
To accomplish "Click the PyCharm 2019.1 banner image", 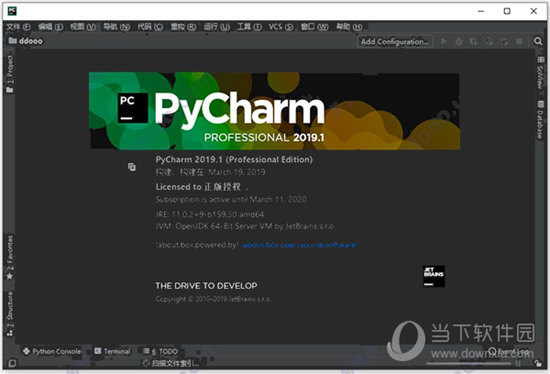I will tap(274, 111).
